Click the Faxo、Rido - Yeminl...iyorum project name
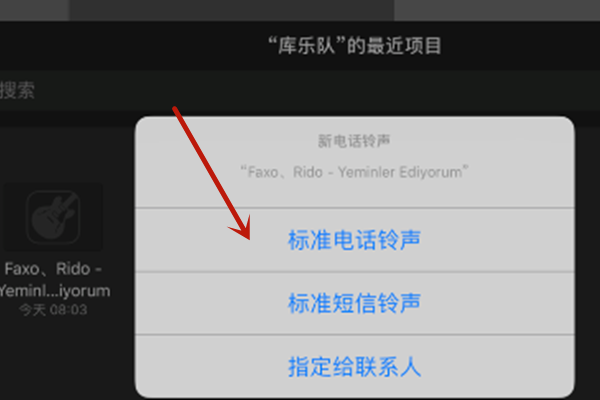Image resolution: width=600 pixels, height=400 pixels. coord(54,280)
